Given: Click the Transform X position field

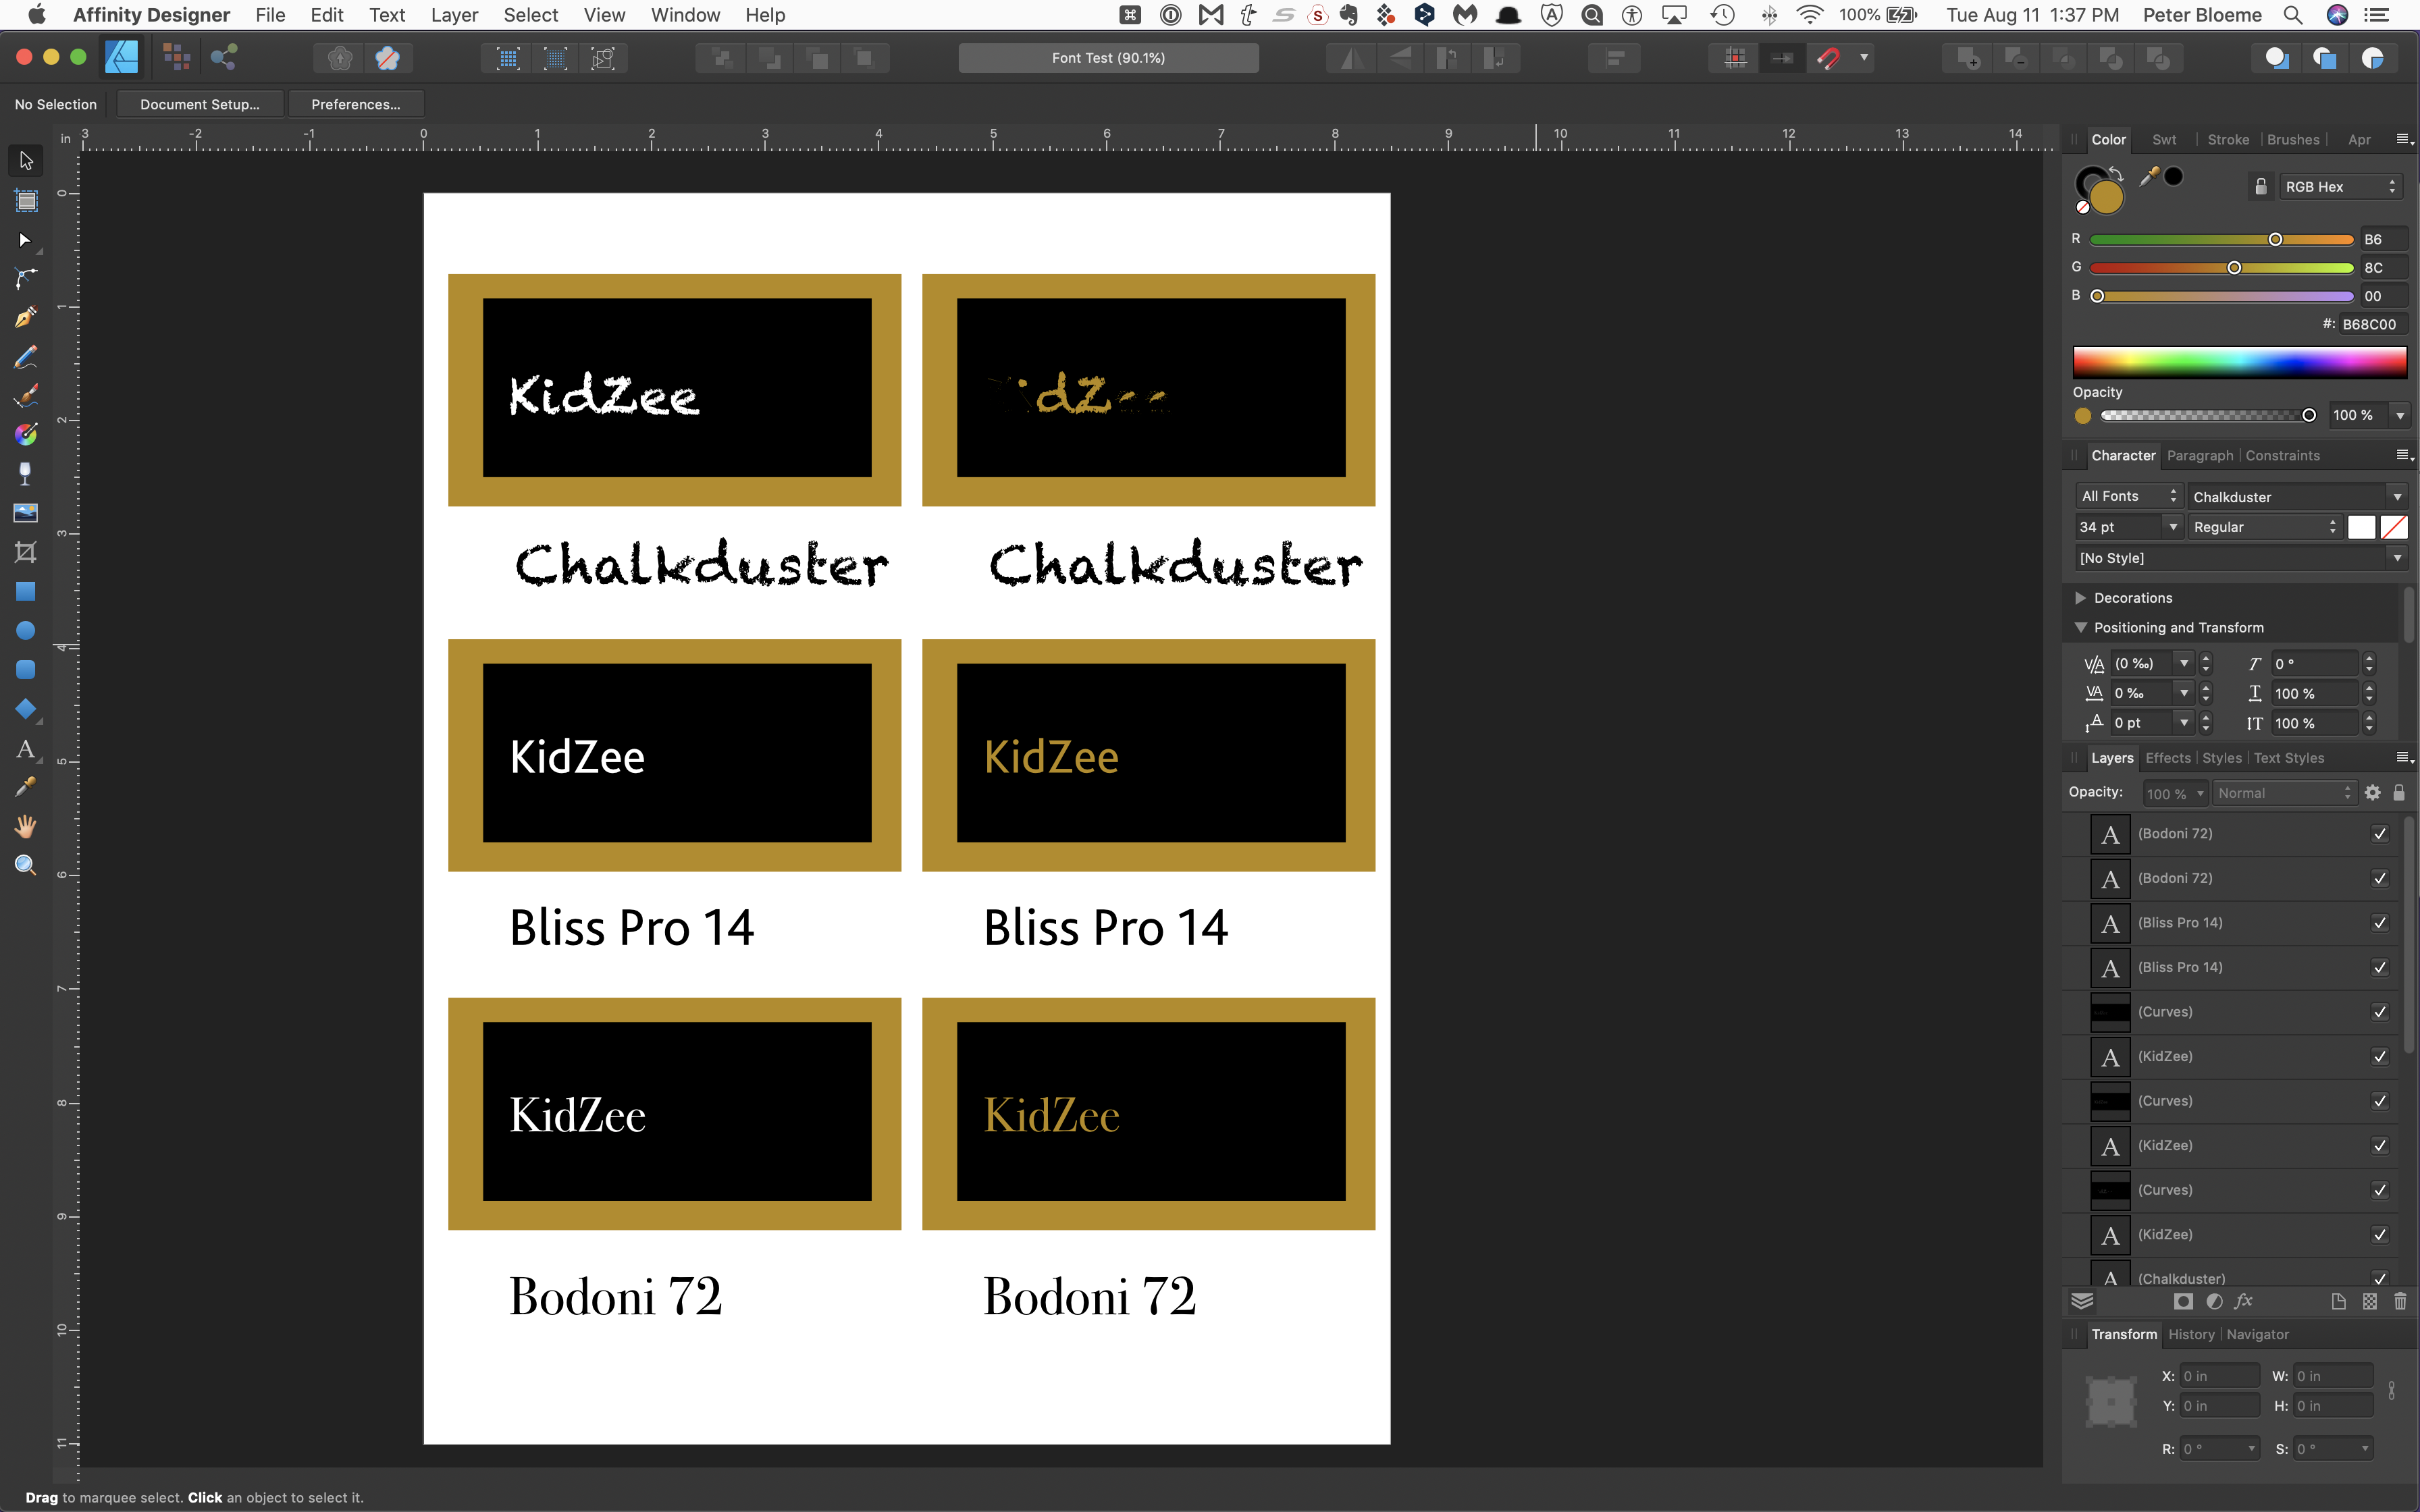Looking at the screenshot, I should [x=2220, y=1377].
